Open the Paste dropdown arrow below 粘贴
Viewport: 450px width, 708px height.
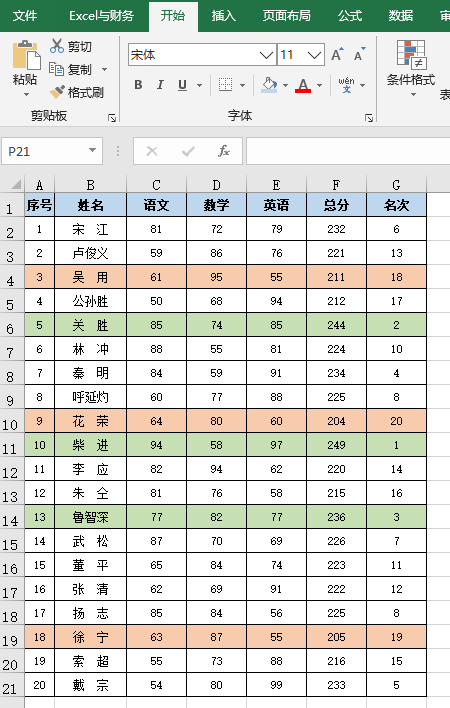coord(26,94)
